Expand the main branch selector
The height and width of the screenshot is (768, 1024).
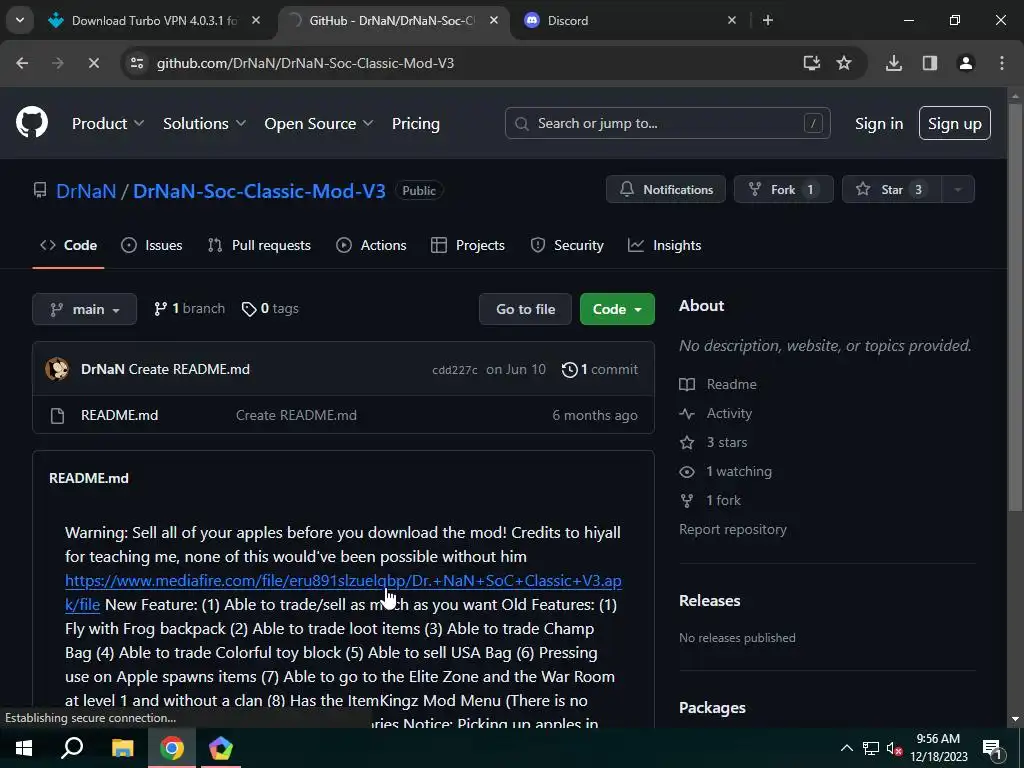click(x=84, y=309)
